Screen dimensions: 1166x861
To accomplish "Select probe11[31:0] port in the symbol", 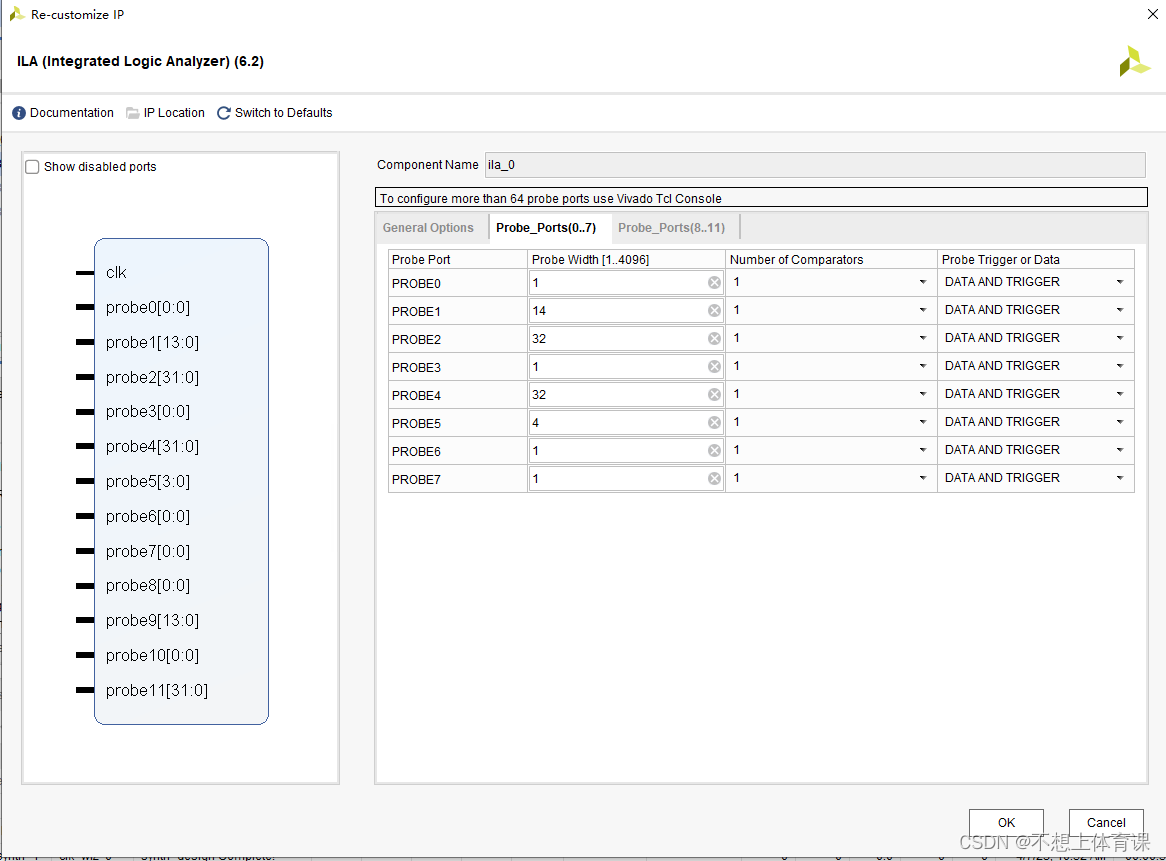I will click(x=157, y=691).
